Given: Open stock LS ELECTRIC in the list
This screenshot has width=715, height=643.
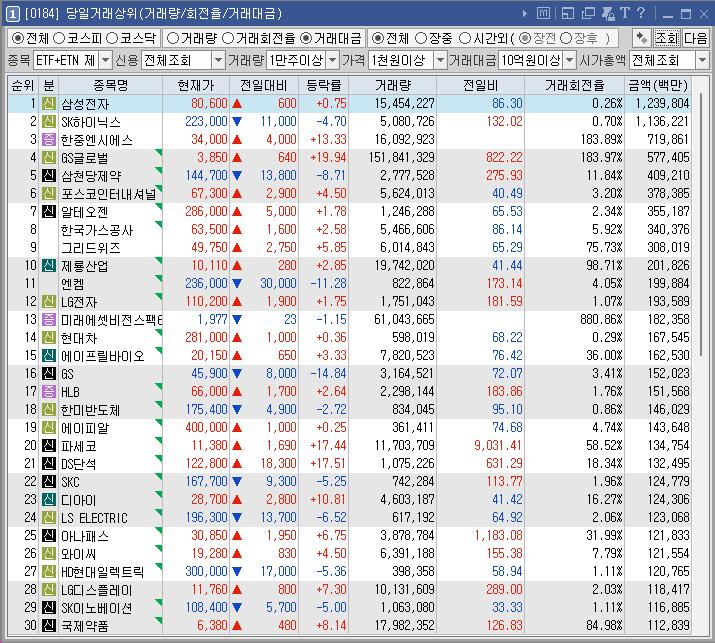Looking at the screenshot, I should pyautogui.click(x=94, y=518).
